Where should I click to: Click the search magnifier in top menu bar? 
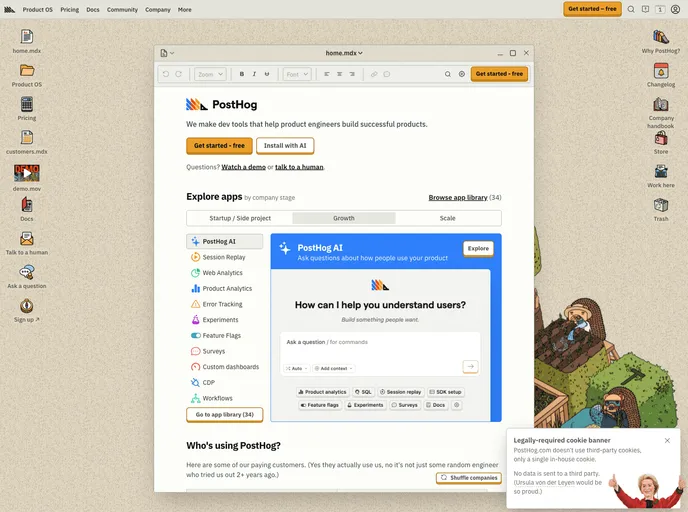(631, 9)
